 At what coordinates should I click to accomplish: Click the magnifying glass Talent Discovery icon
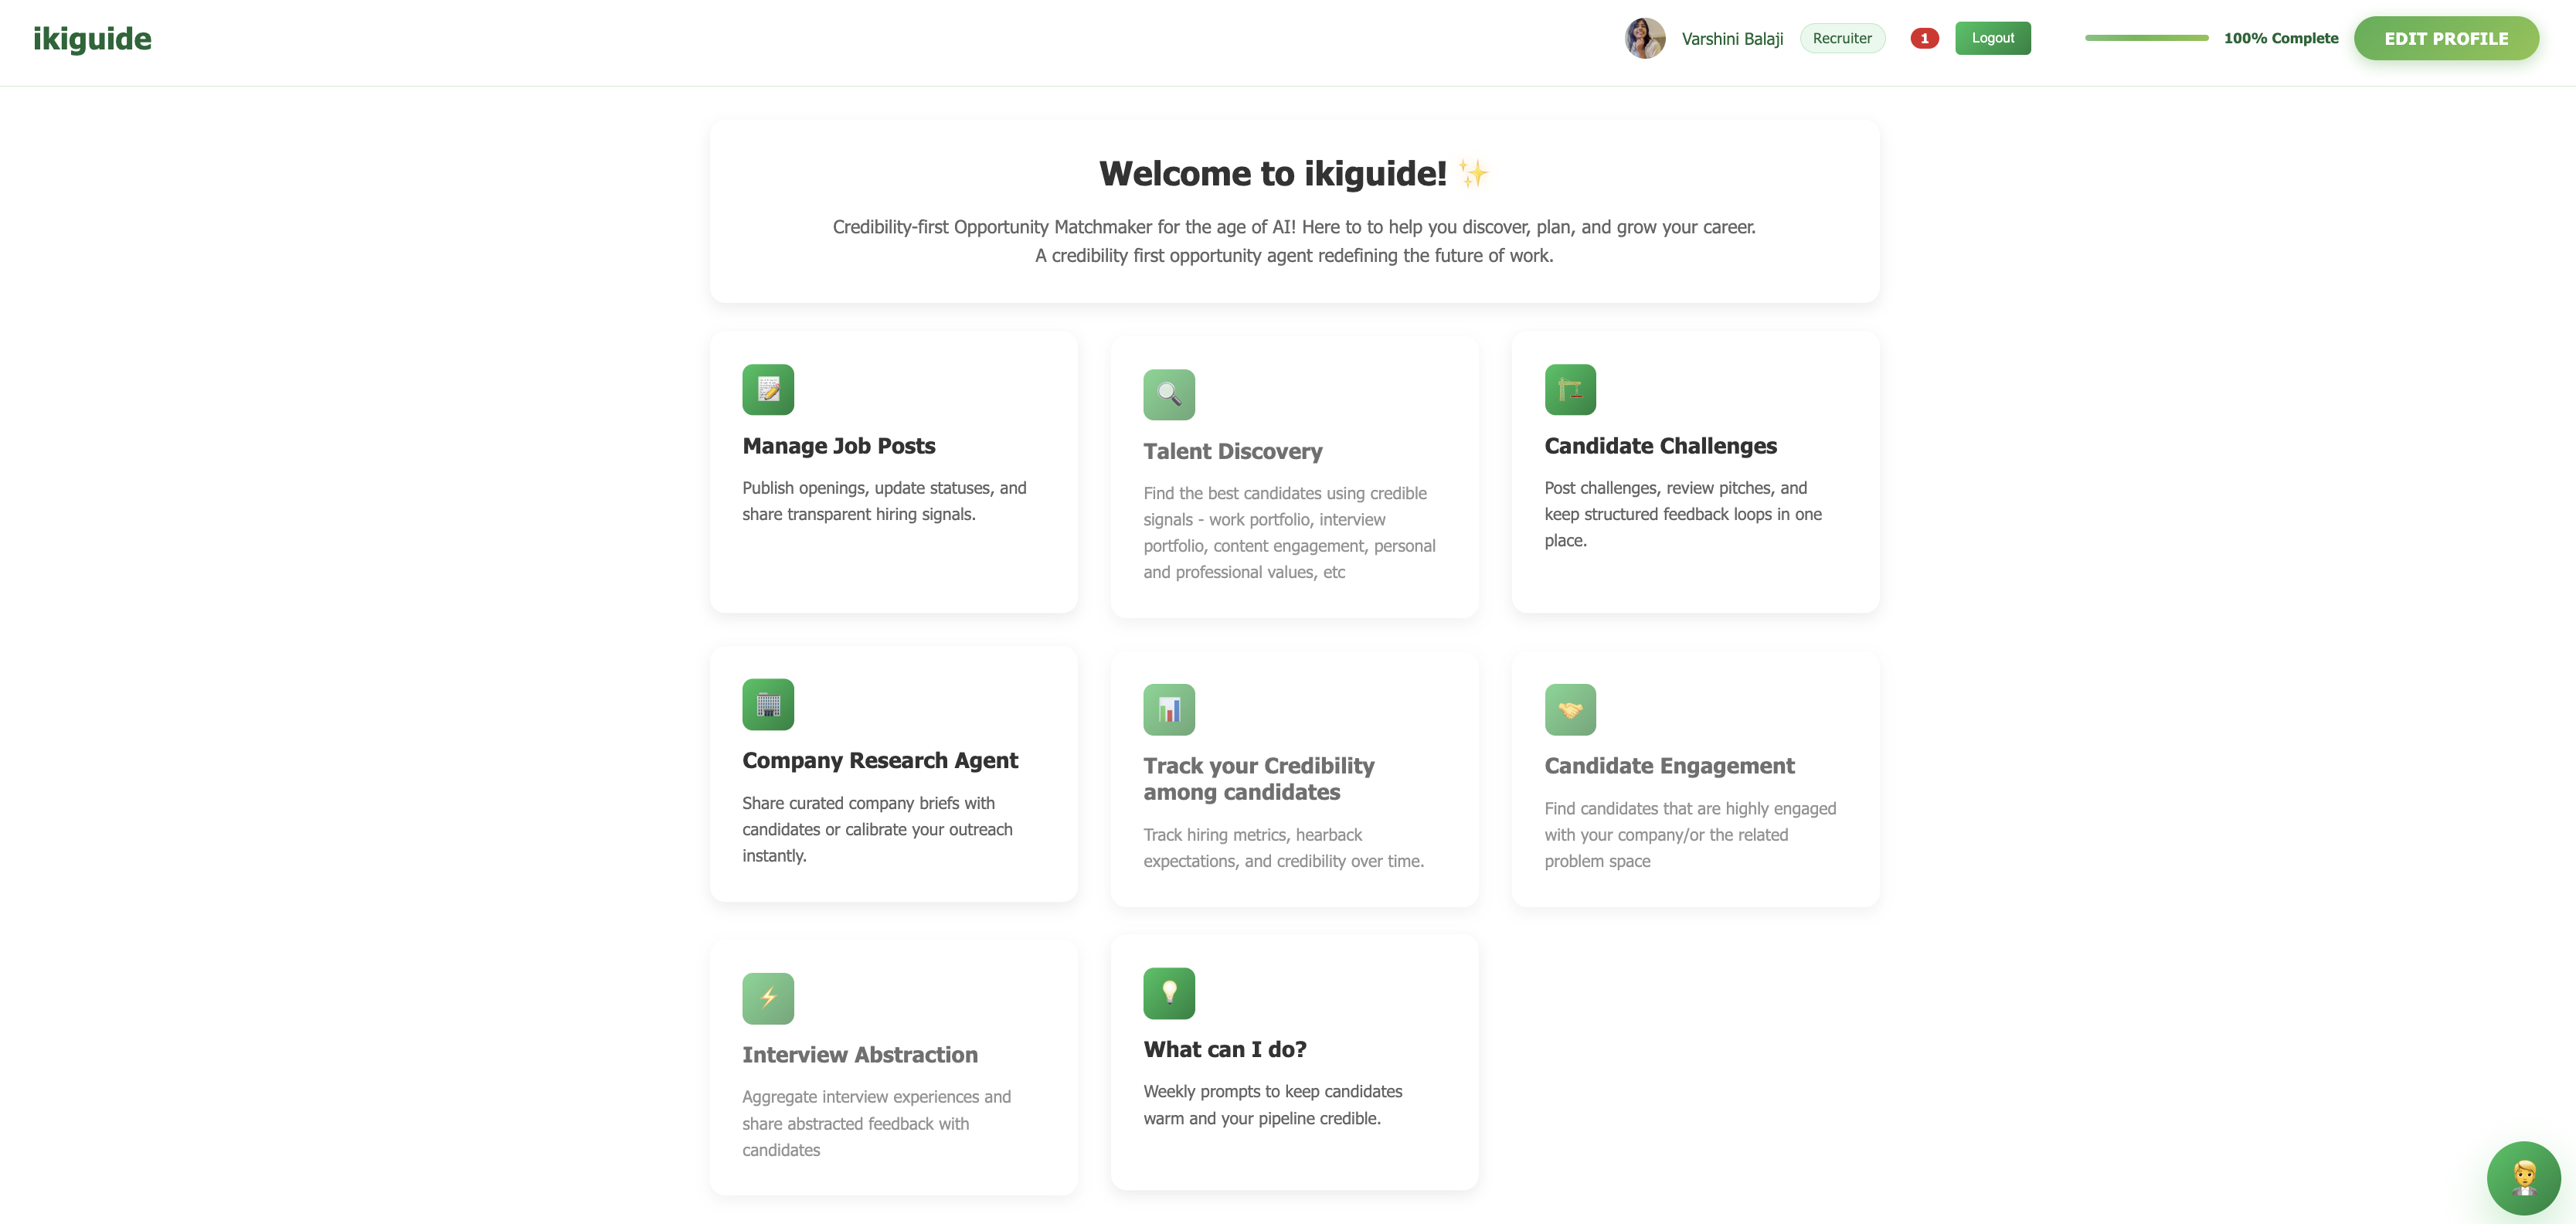(x=1169, y=395)
